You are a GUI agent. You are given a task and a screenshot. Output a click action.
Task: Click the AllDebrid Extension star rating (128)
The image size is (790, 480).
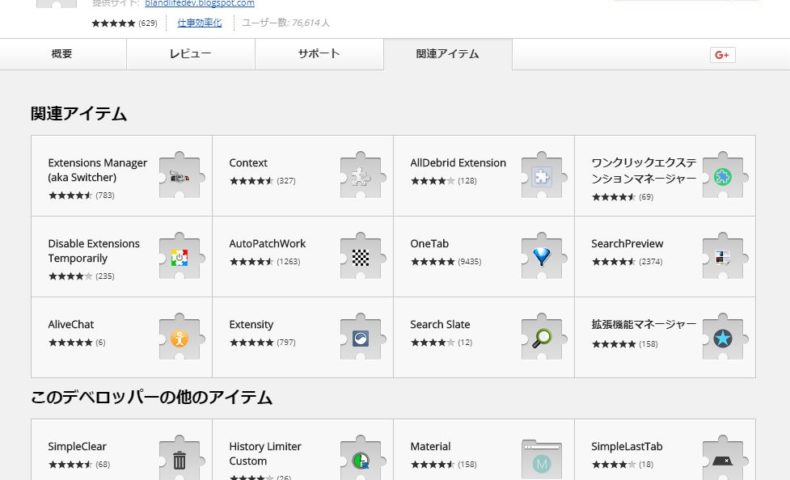pyautogui.click(x=443, y=181)
